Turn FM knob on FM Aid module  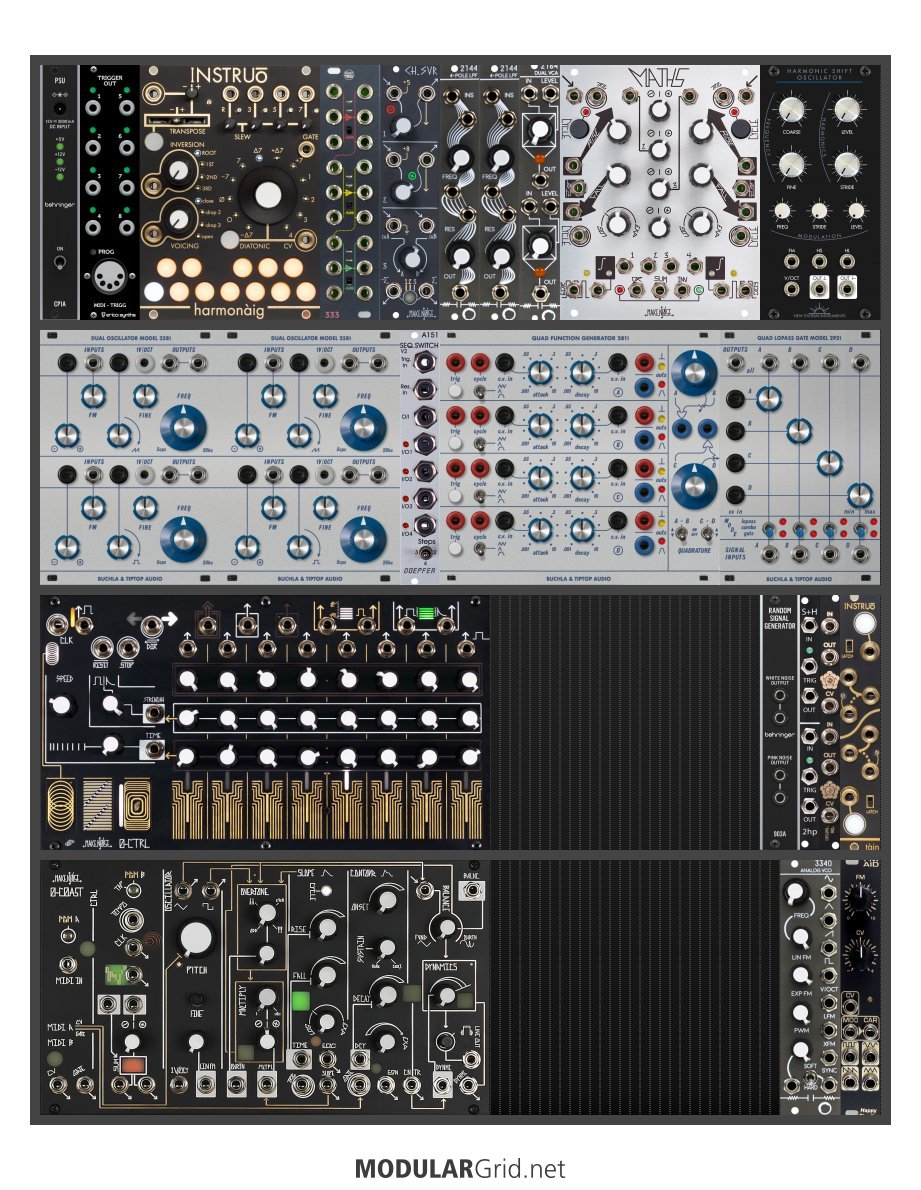pyautogui.click(x=860, y=901)
